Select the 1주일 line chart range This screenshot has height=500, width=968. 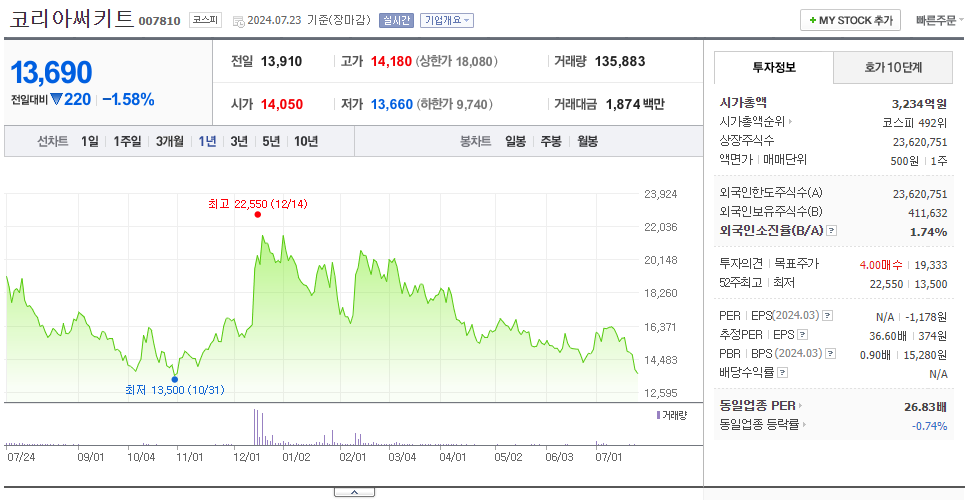[x=127, y=141]
